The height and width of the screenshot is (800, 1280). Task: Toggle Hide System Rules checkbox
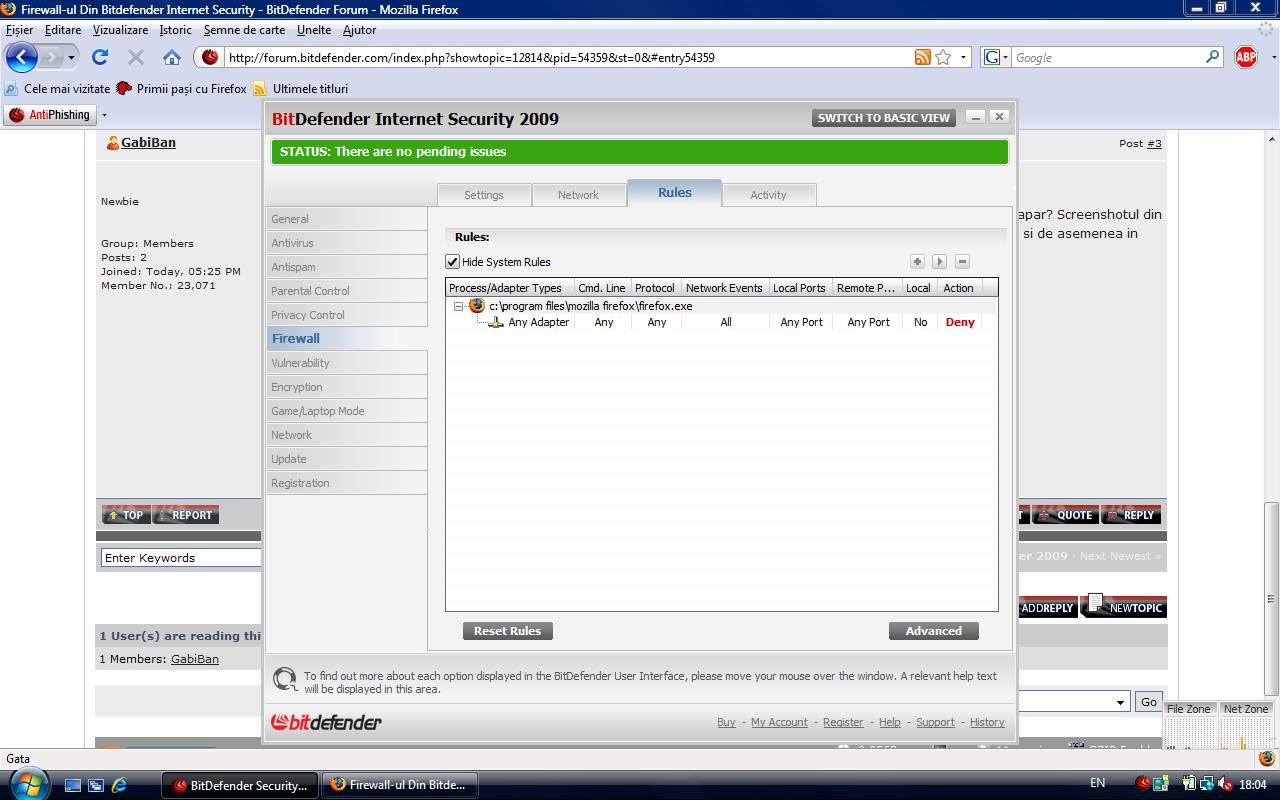pyautogui.click(x=452, y=262)
